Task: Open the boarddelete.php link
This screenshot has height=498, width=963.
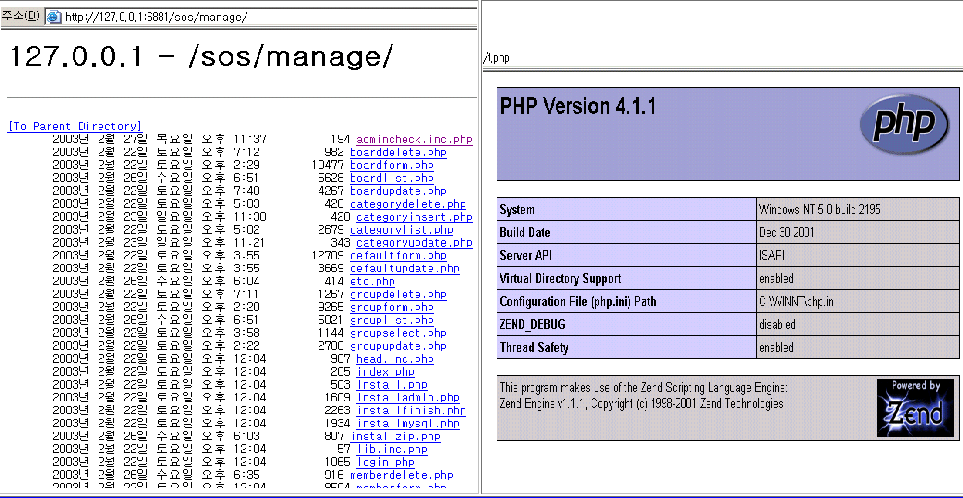Action: (x=398, y=152)
